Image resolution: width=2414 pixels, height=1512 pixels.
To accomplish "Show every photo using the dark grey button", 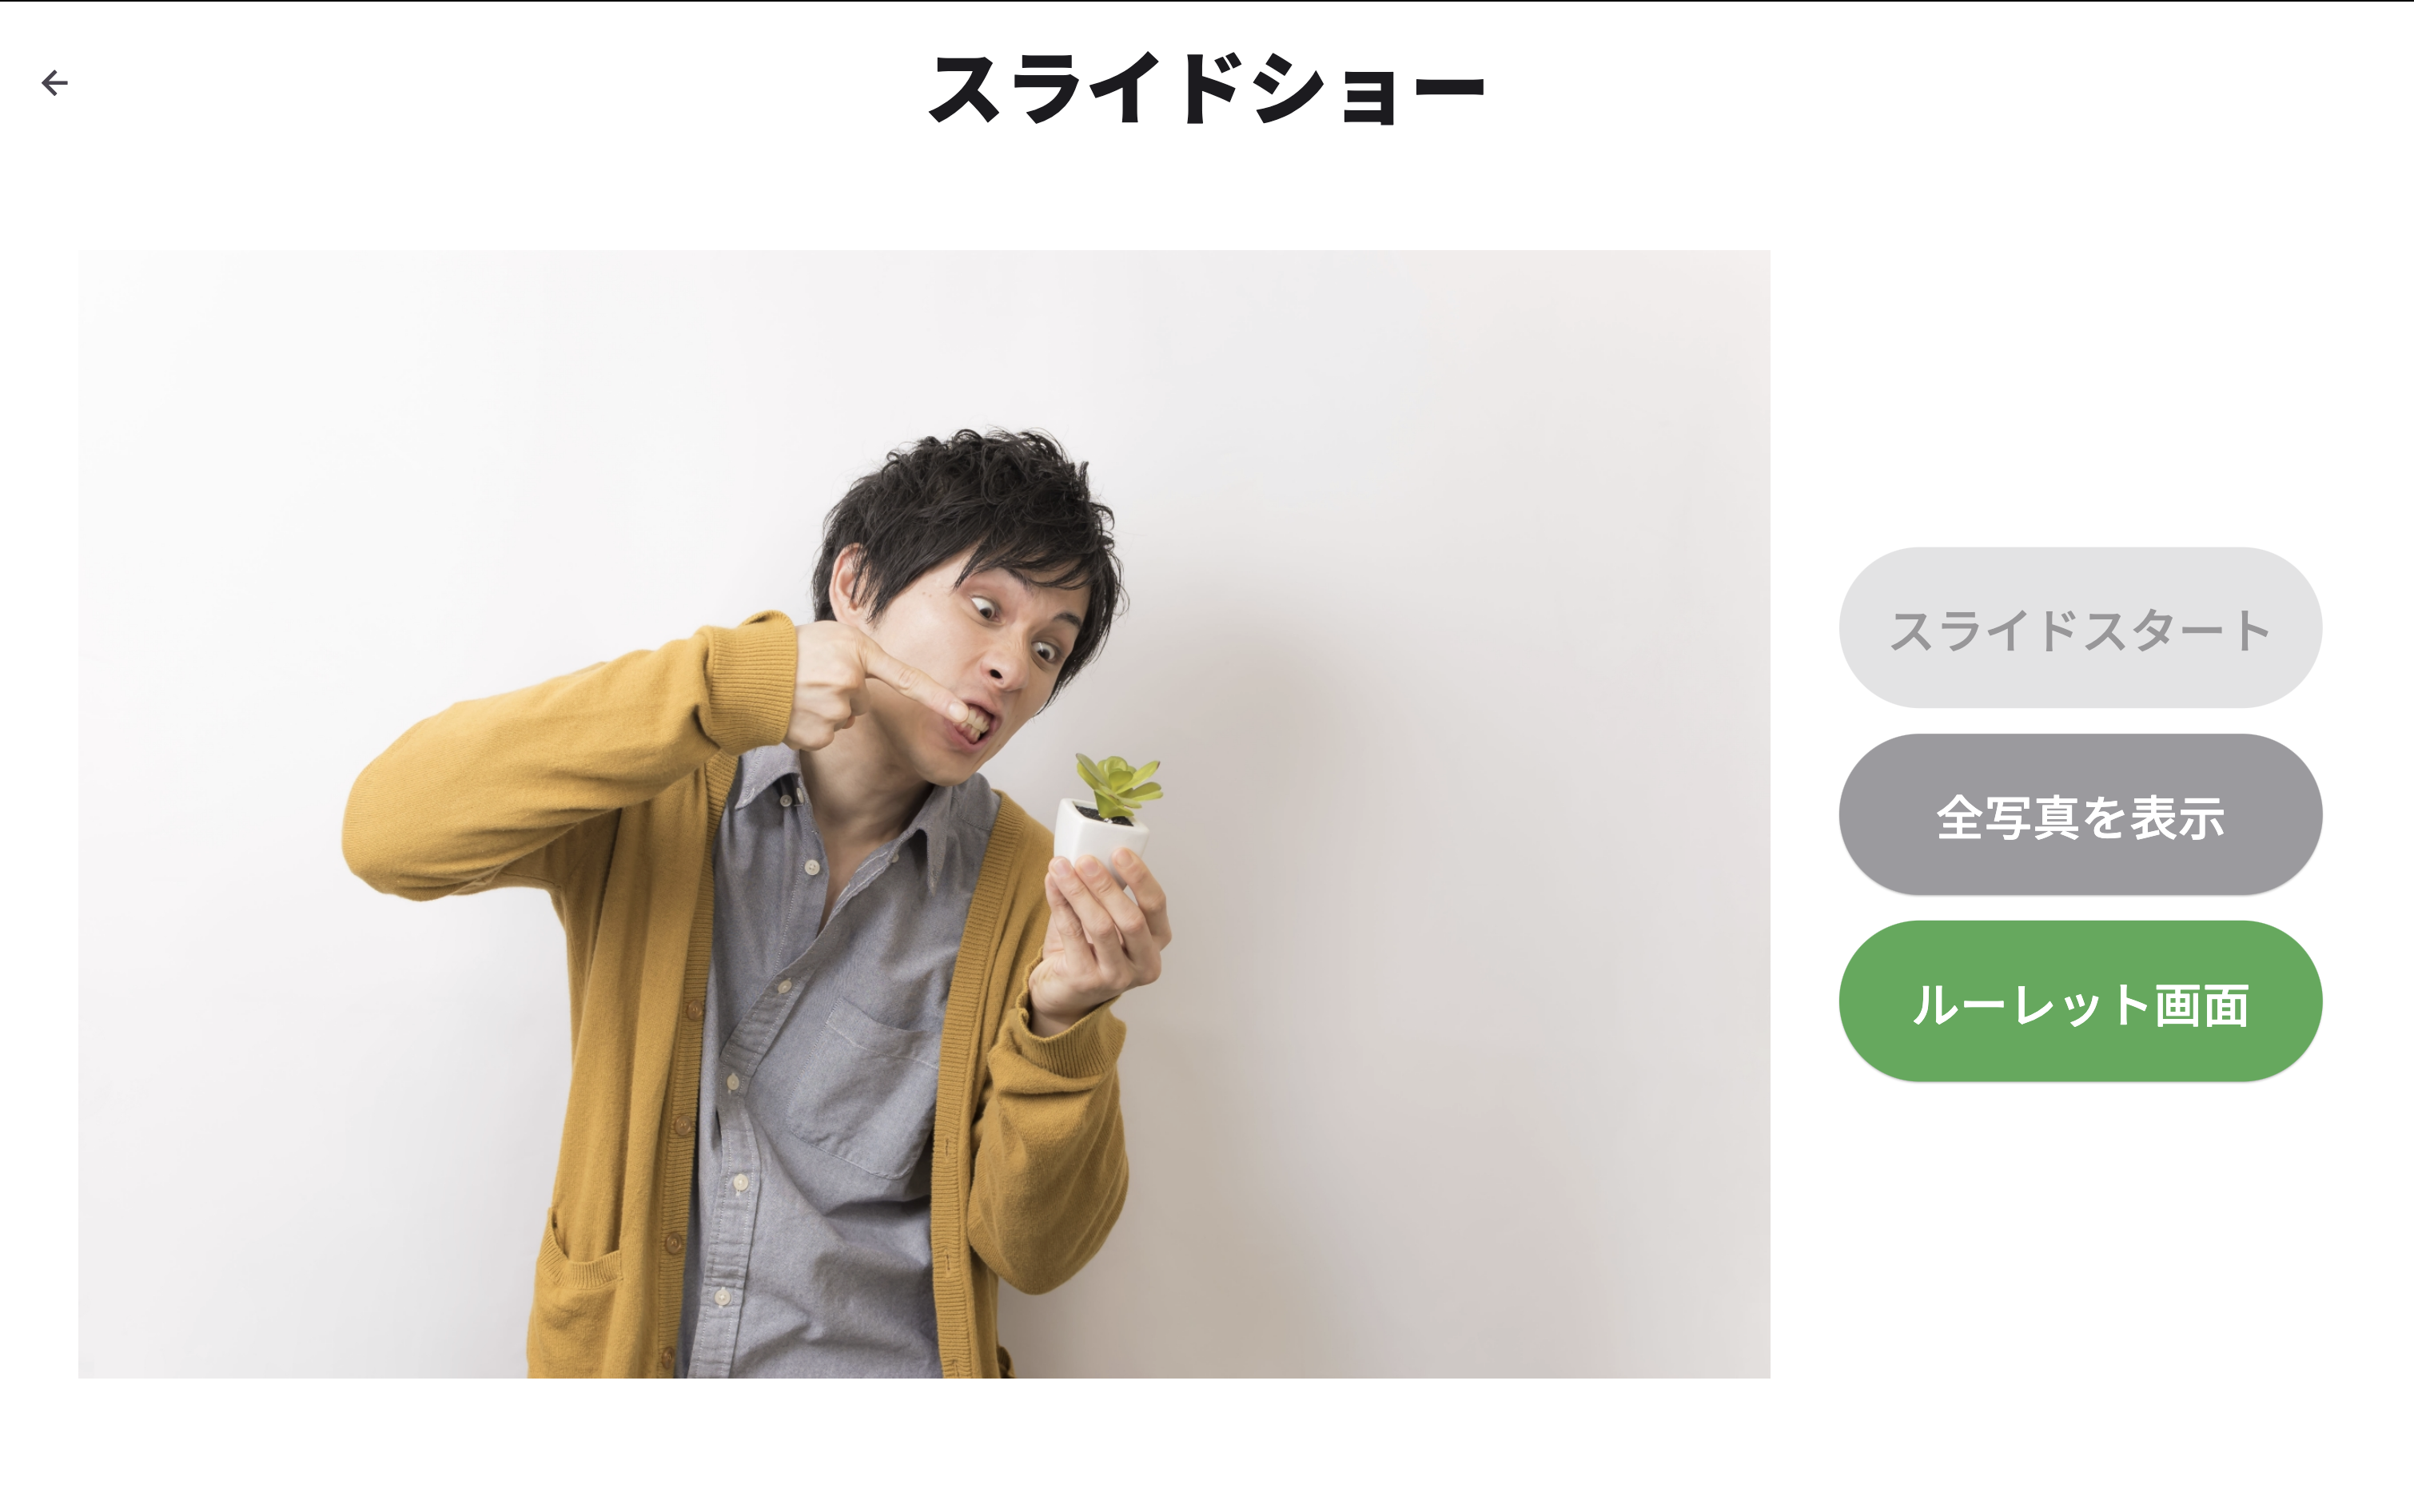I will (2080, 814).
